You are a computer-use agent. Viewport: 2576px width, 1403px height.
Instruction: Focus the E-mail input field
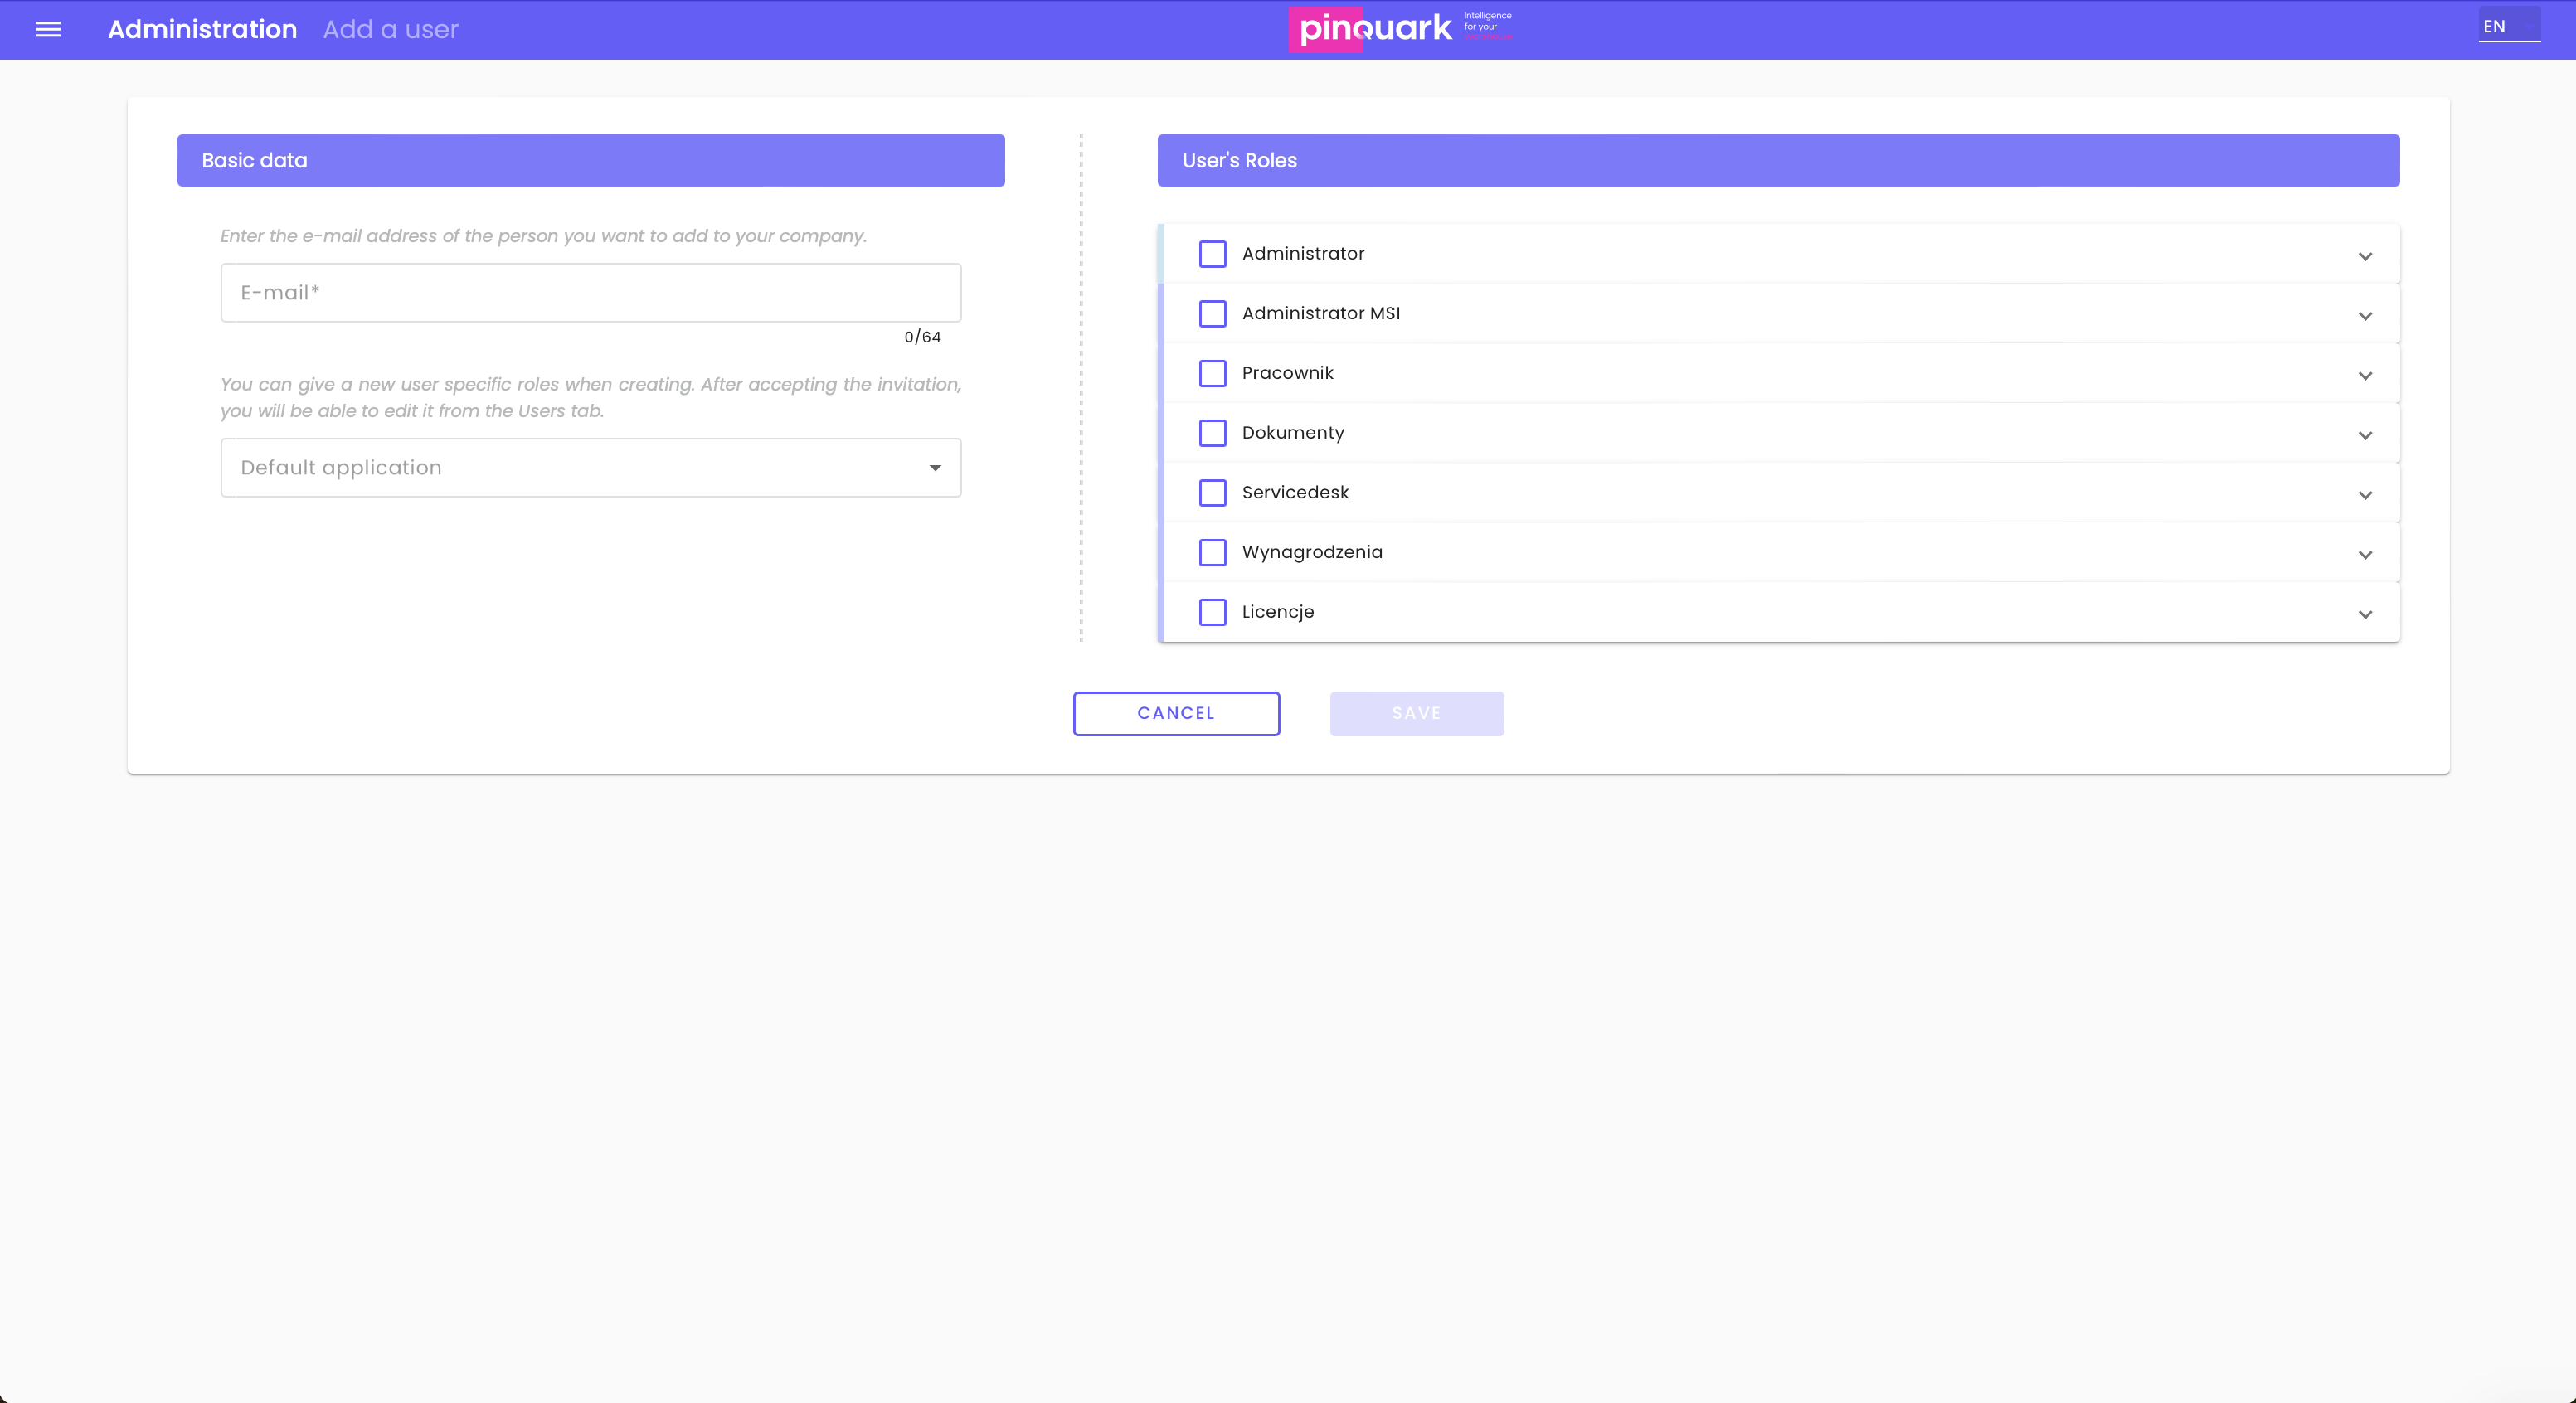591,292
